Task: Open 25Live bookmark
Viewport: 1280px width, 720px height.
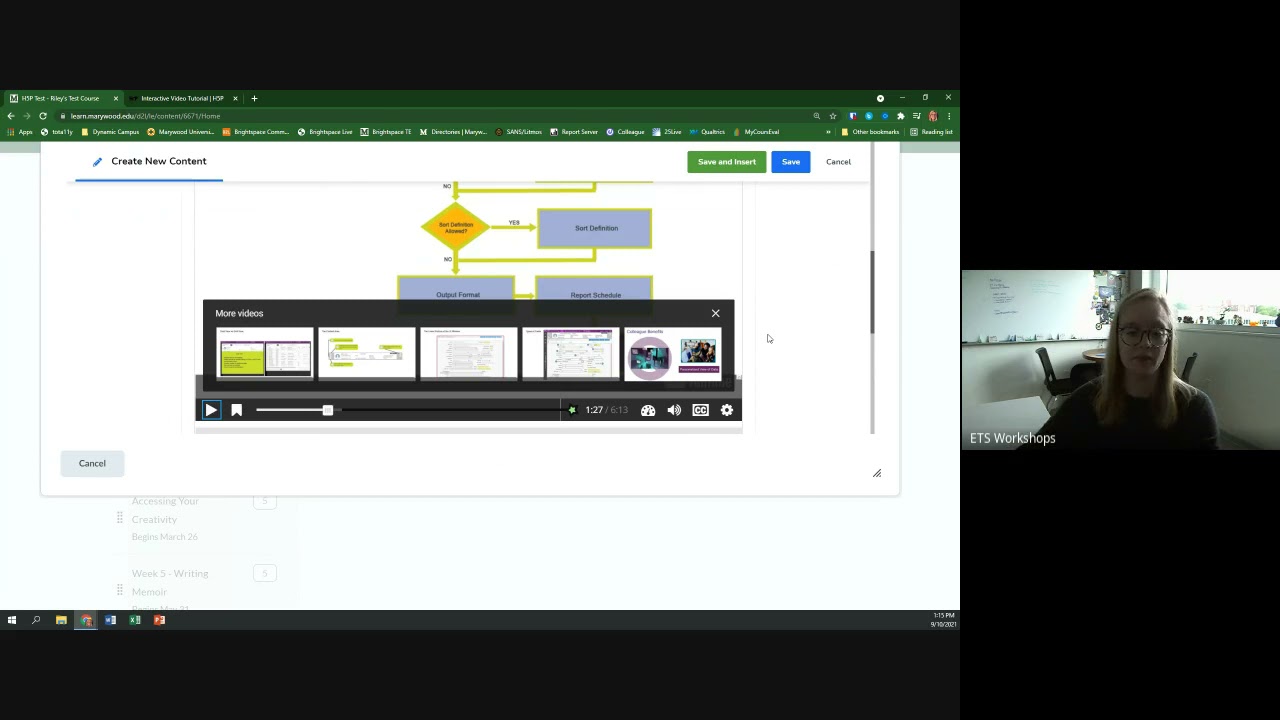Action: click(667, 132)
